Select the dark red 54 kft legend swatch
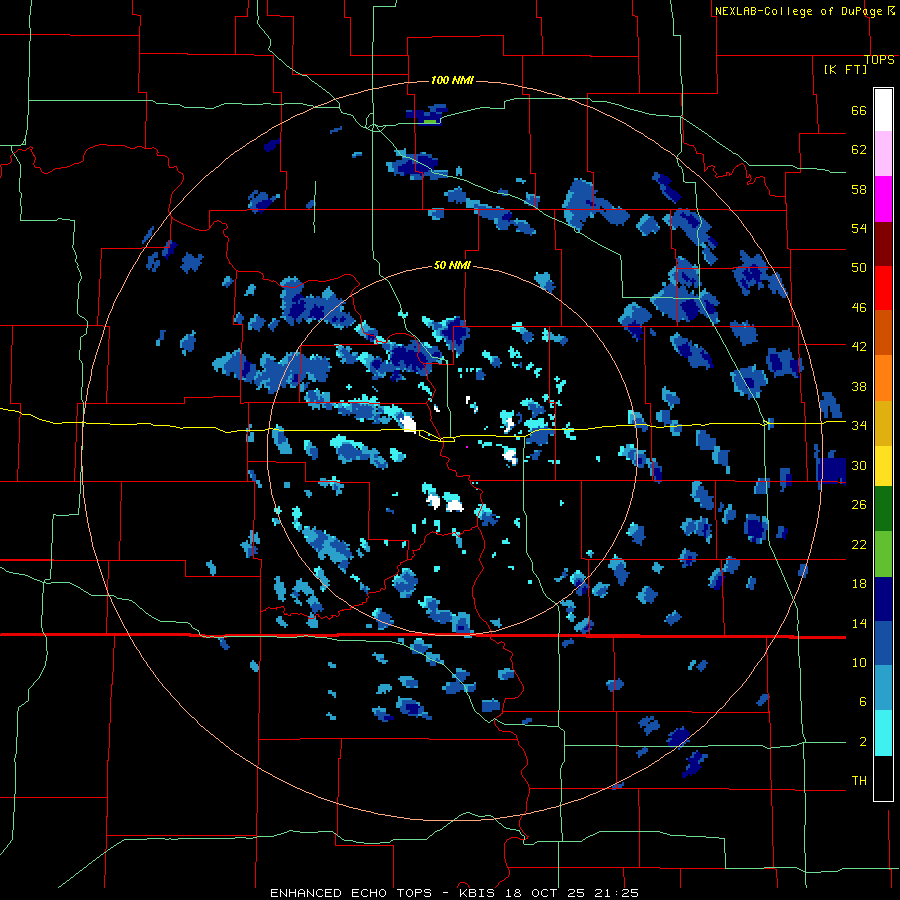The height and width of the screenshot is (900, 900). tap(883, 243)
